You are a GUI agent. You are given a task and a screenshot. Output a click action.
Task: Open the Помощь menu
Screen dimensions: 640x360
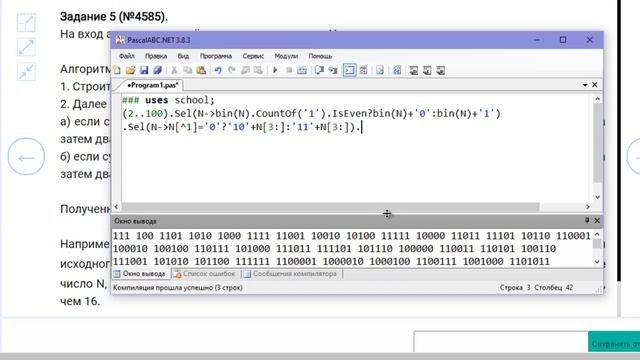click(320, 56)
